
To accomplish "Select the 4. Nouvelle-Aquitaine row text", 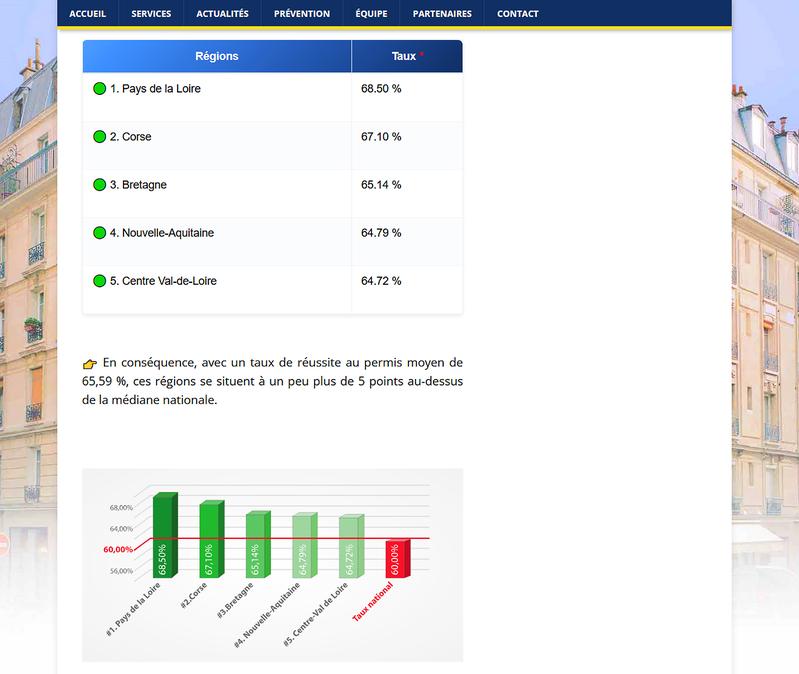I will (161, 233).
